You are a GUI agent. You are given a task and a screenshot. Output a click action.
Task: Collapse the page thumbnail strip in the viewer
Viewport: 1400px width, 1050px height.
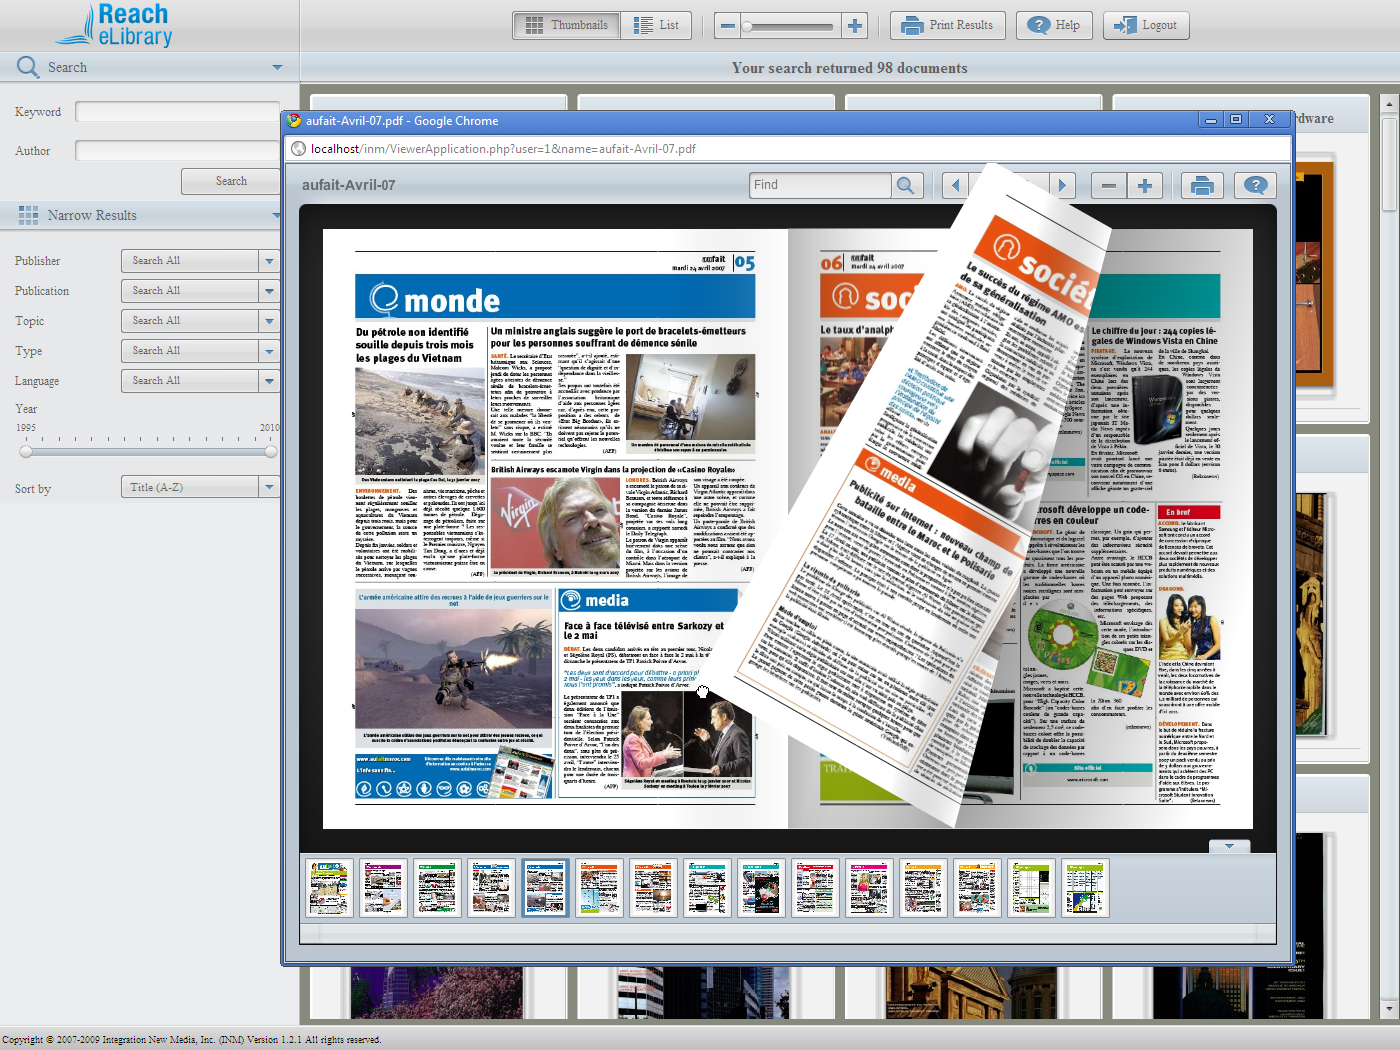point(1229,846)
